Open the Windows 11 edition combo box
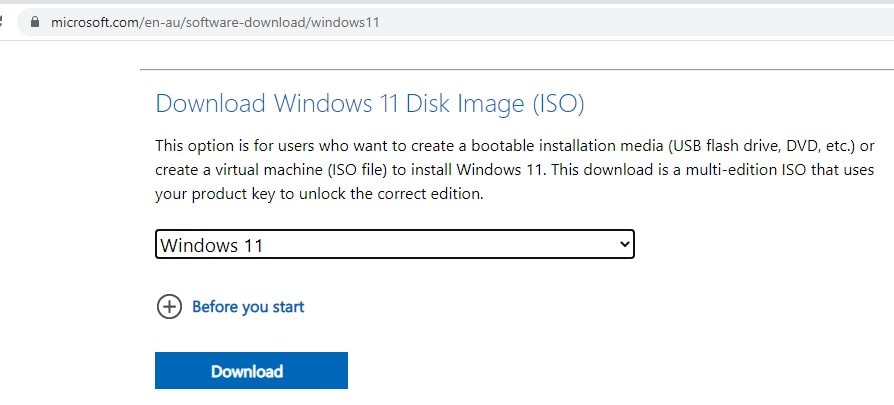This screenshot has height=405, width=894. coord(394,244)
